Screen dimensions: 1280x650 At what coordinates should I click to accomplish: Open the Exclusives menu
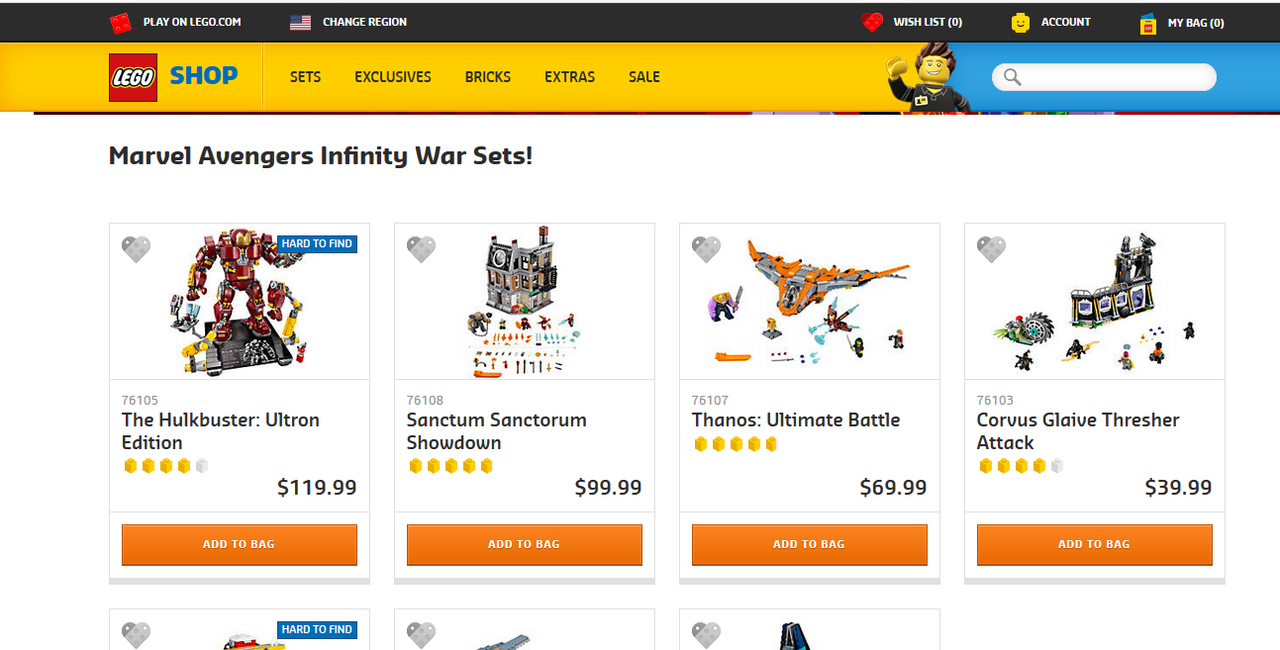(393, 77)
